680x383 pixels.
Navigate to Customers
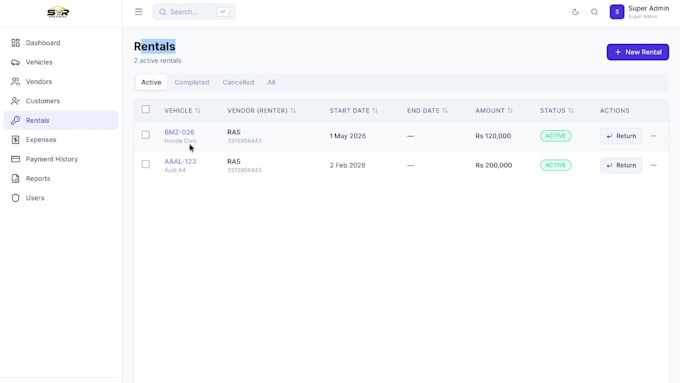pos(61,101)
